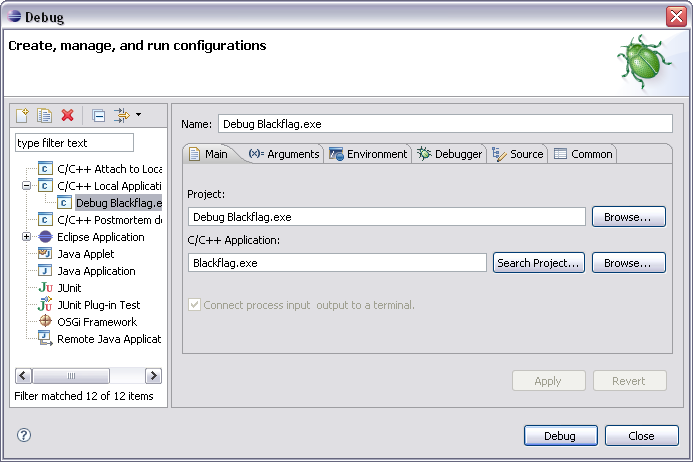Image resolution: width=693 pixels, height=462 pixels.
Task: Click the Debug button
Action: 560,435
